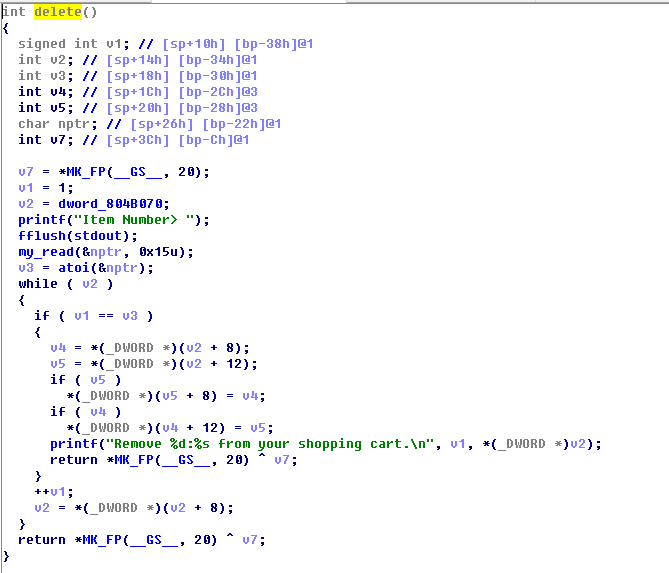Screen dimensions: 669x573
Task: Click the 'if ( v4 )' condition
Action: click(x=86, y=412)
